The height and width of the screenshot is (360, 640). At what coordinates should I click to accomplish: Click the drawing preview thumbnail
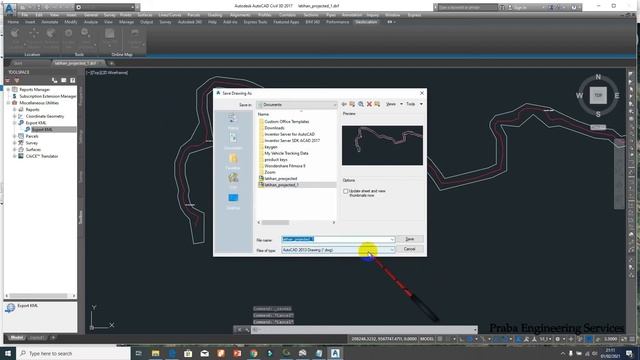382,145
